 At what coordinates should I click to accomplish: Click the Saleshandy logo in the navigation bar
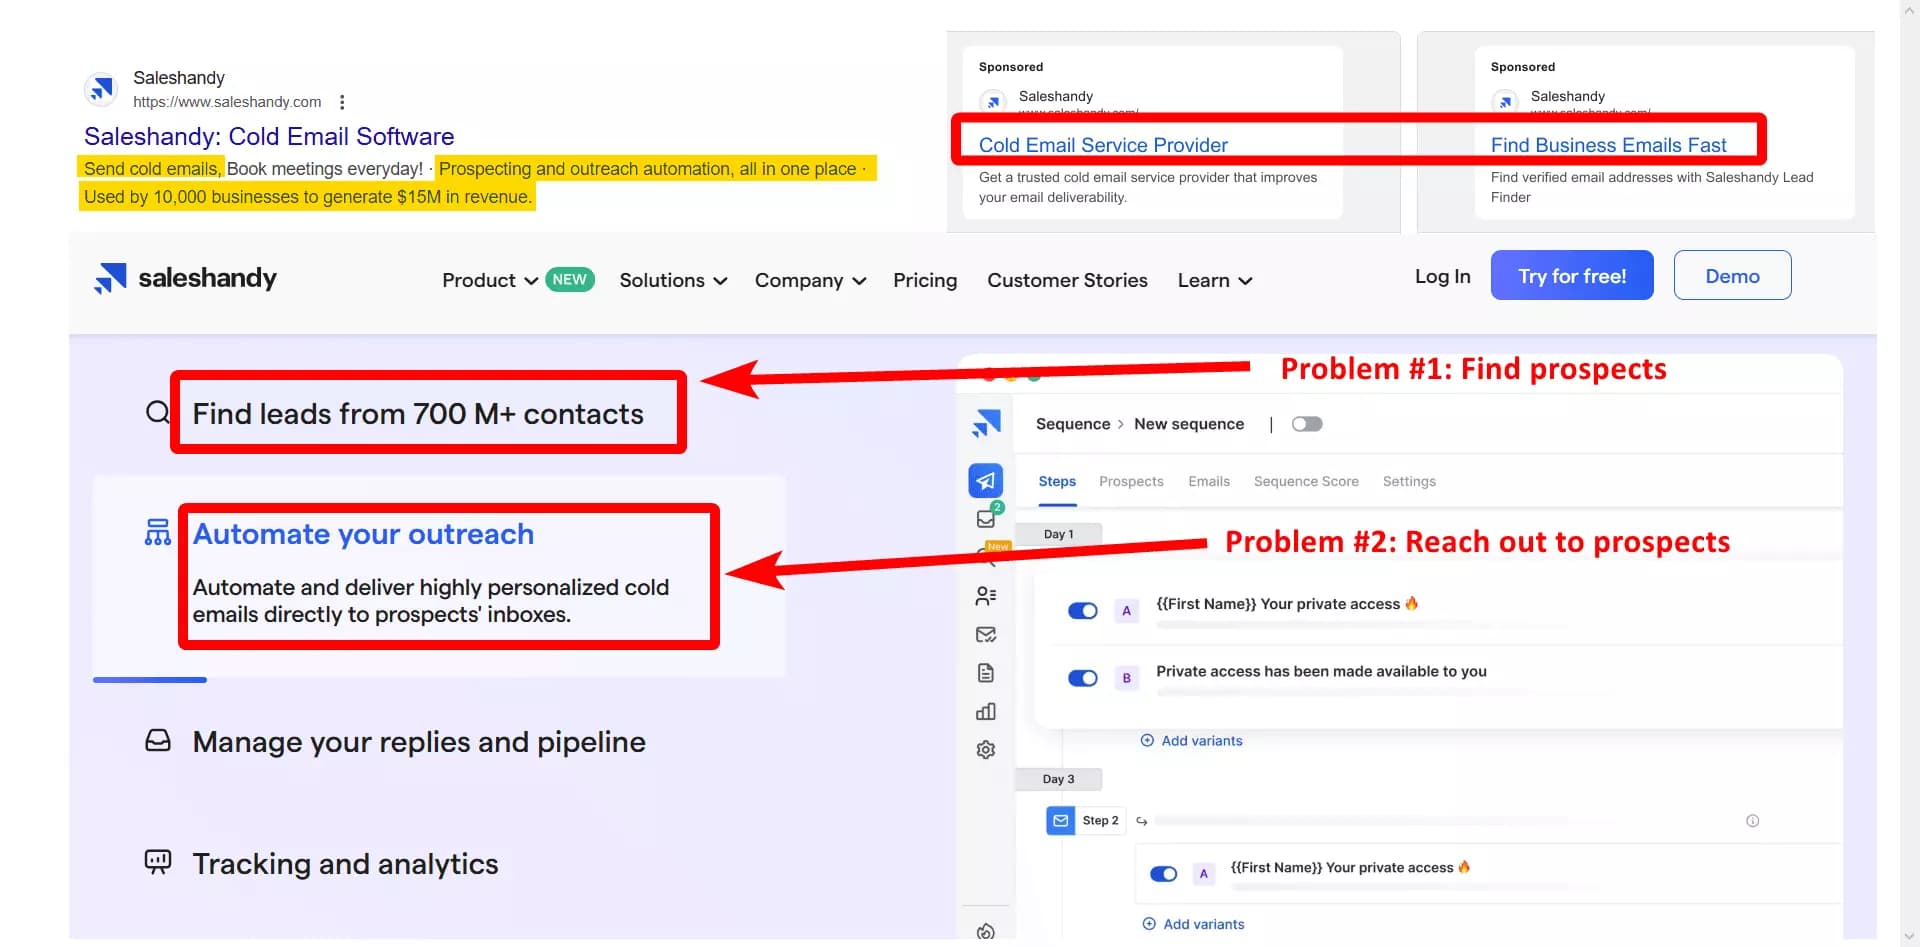point(186,278)
